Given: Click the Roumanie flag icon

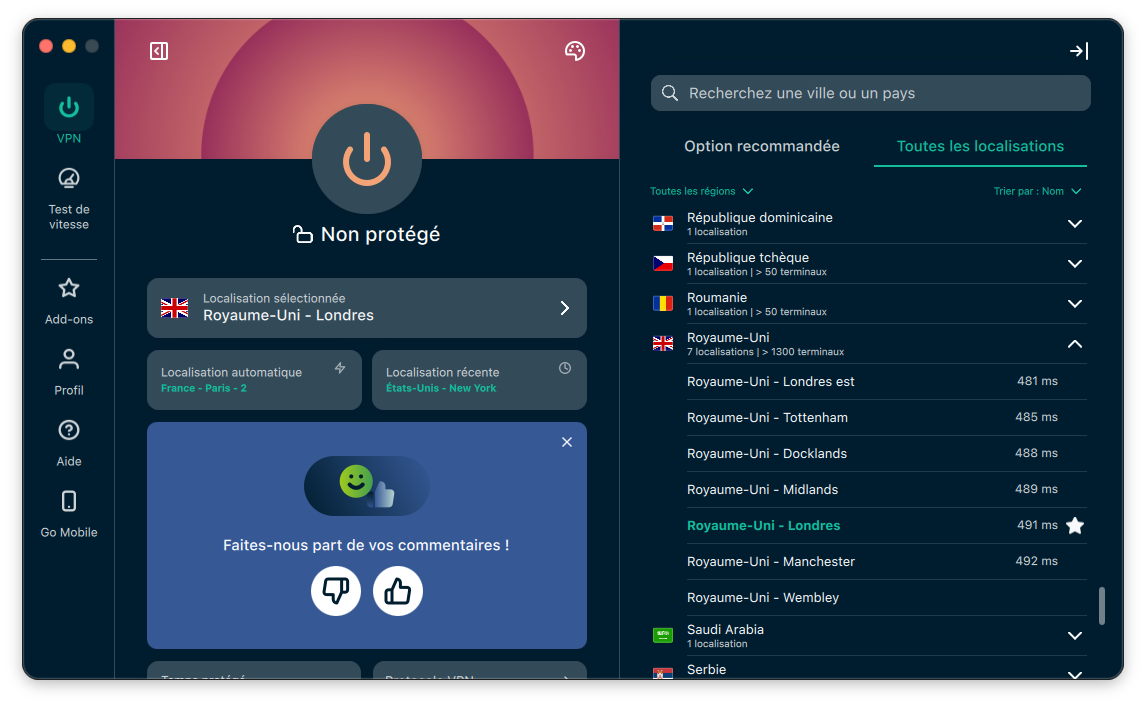Looking at the screenshot, I should click(663, 303).
